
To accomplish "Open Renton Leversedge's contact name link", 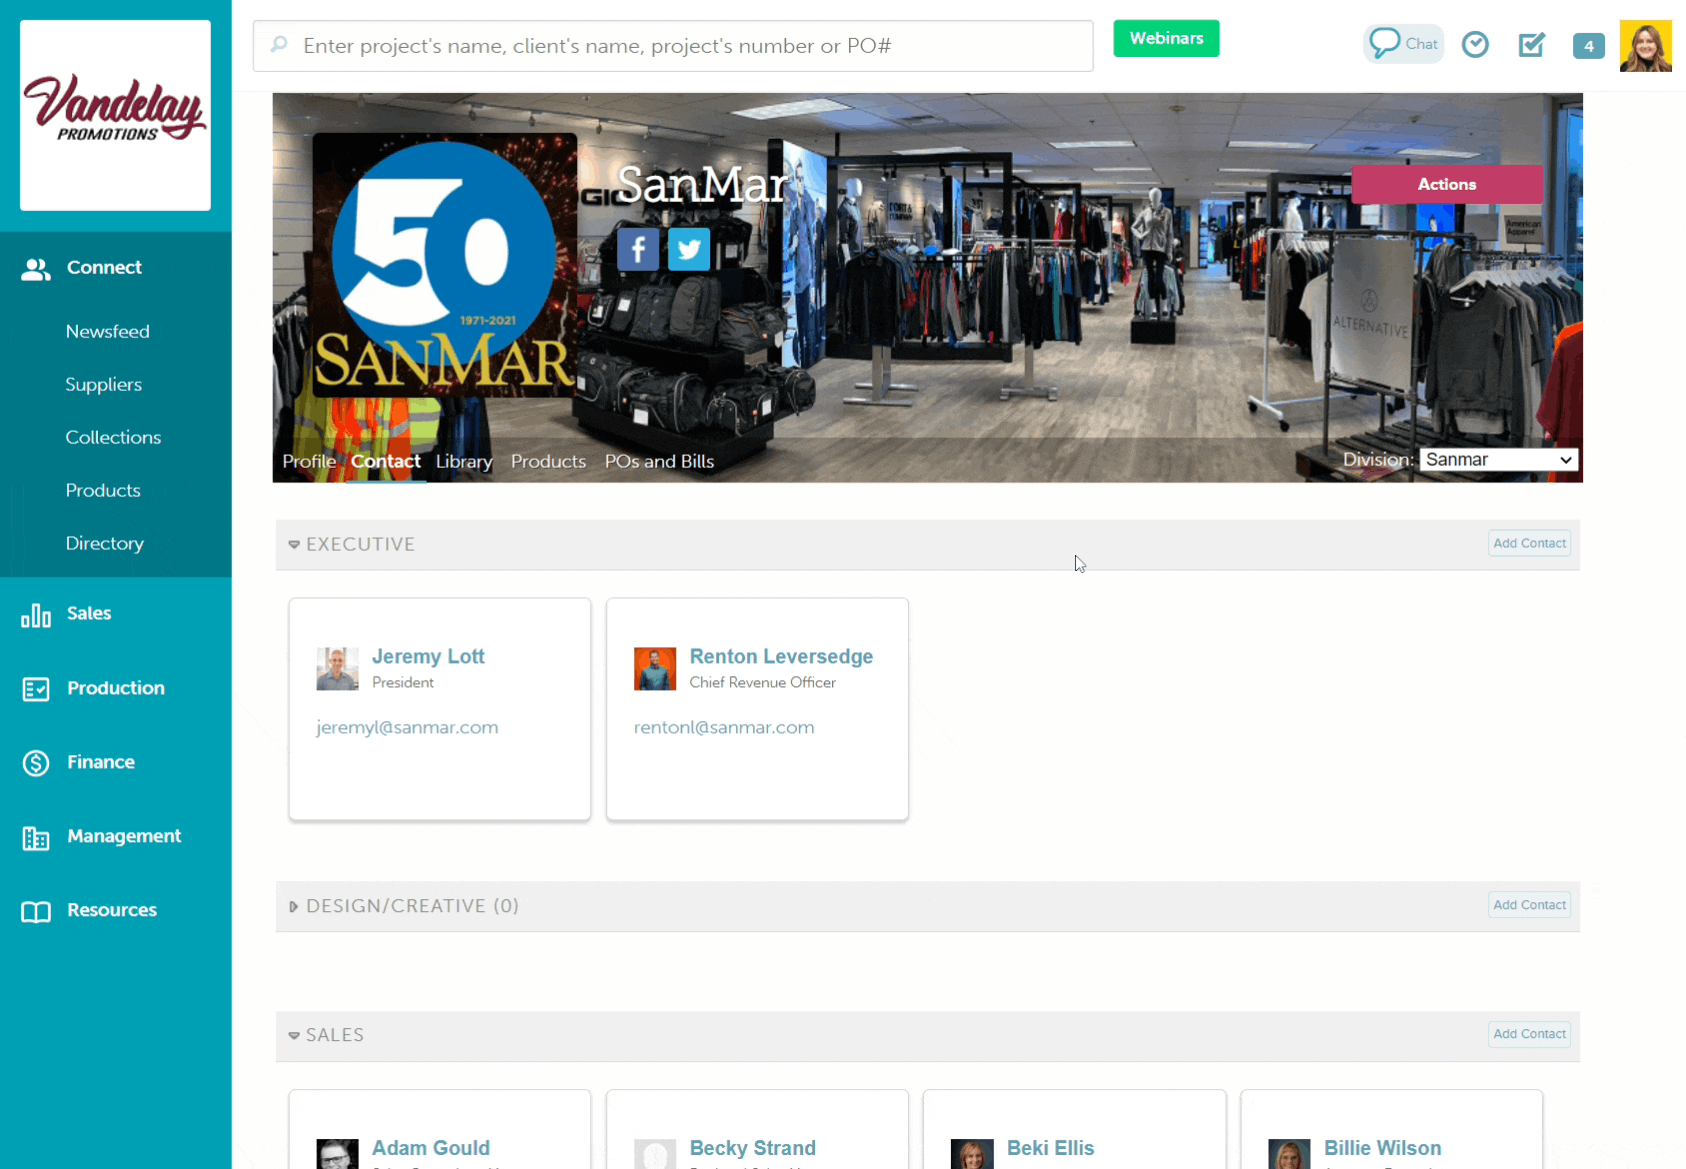I will click(x=781, y=657).
